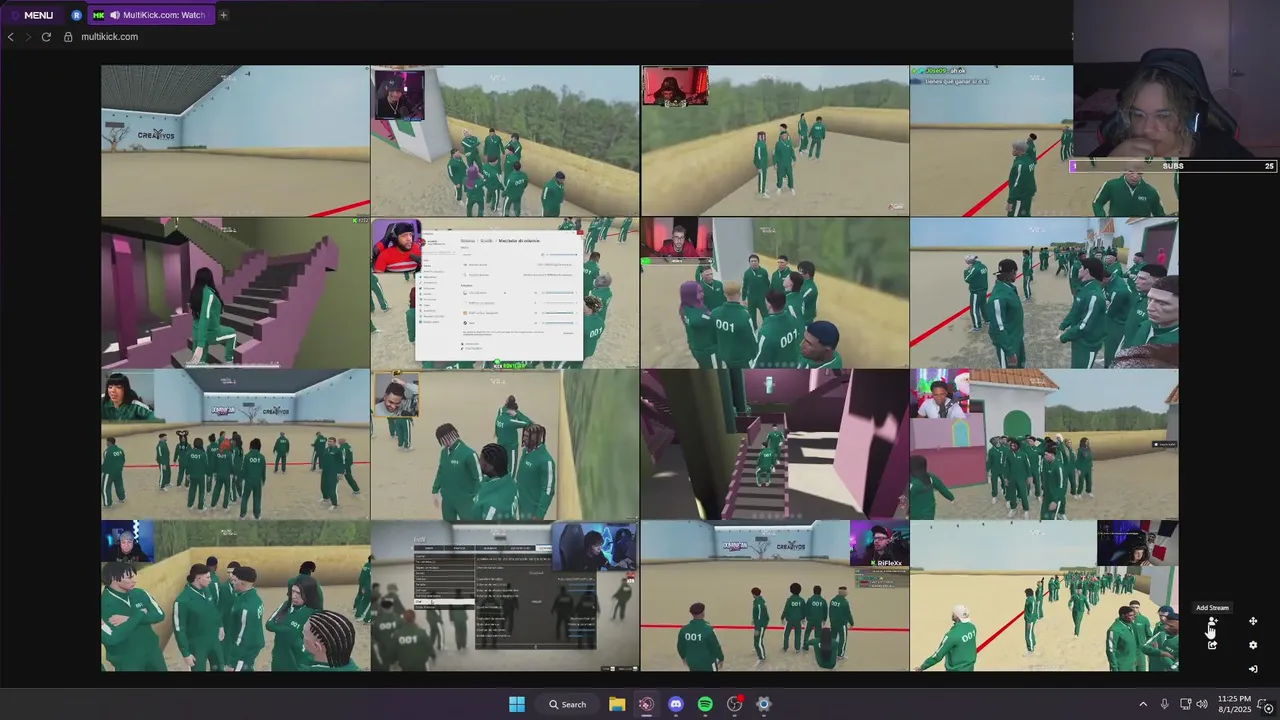Go forward in browser history
Viewport: 1280px width, 720px height.
[28, 37]
